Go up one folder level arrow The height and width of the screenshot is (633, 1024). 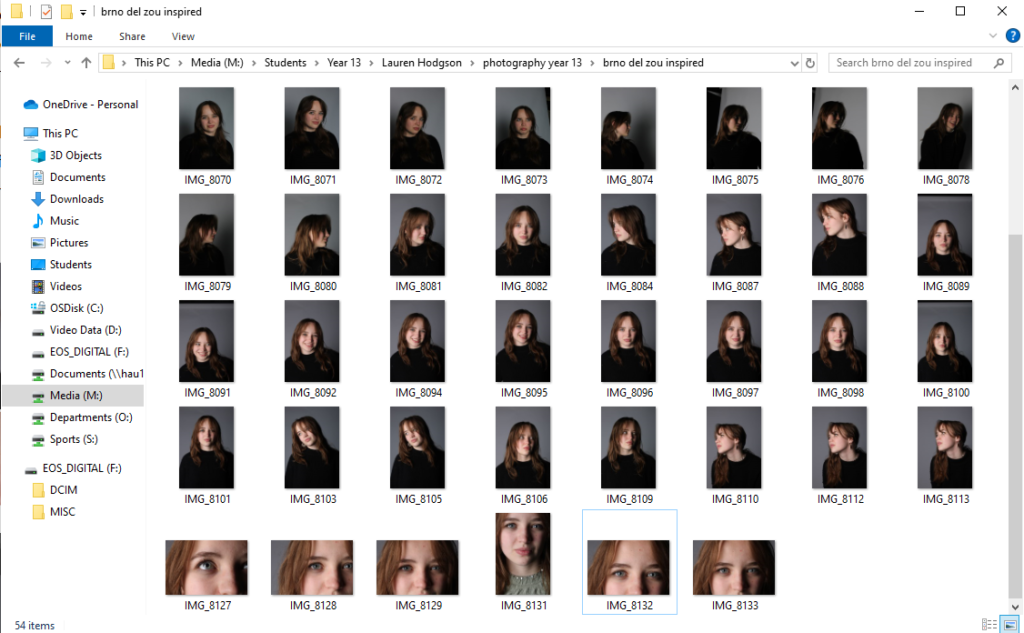[x=86, y=63]
